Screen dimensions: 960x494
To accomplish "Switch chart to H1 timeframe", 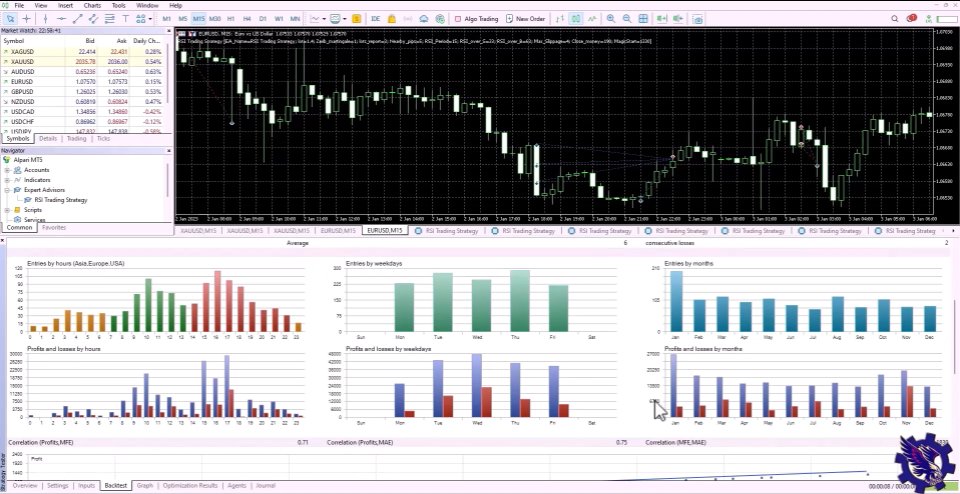I will click(231, 19).
